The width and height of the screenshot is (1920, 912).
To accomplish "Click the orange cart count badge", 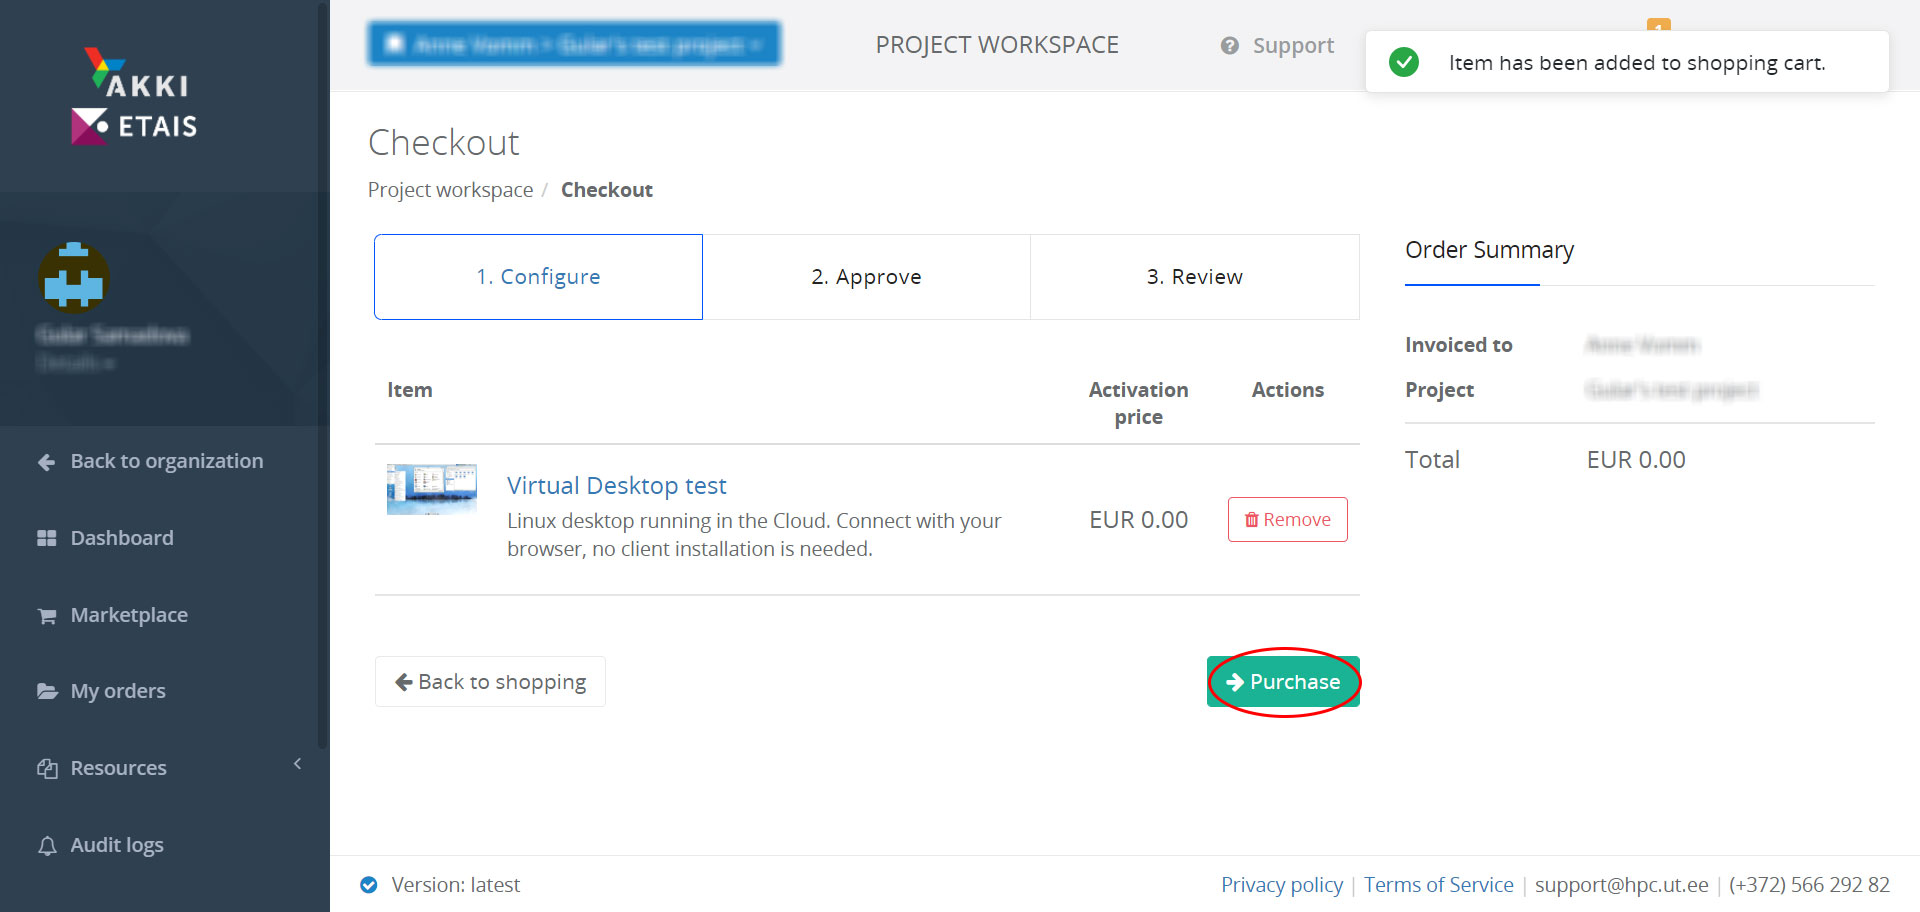I will [x=1658, y=24].
